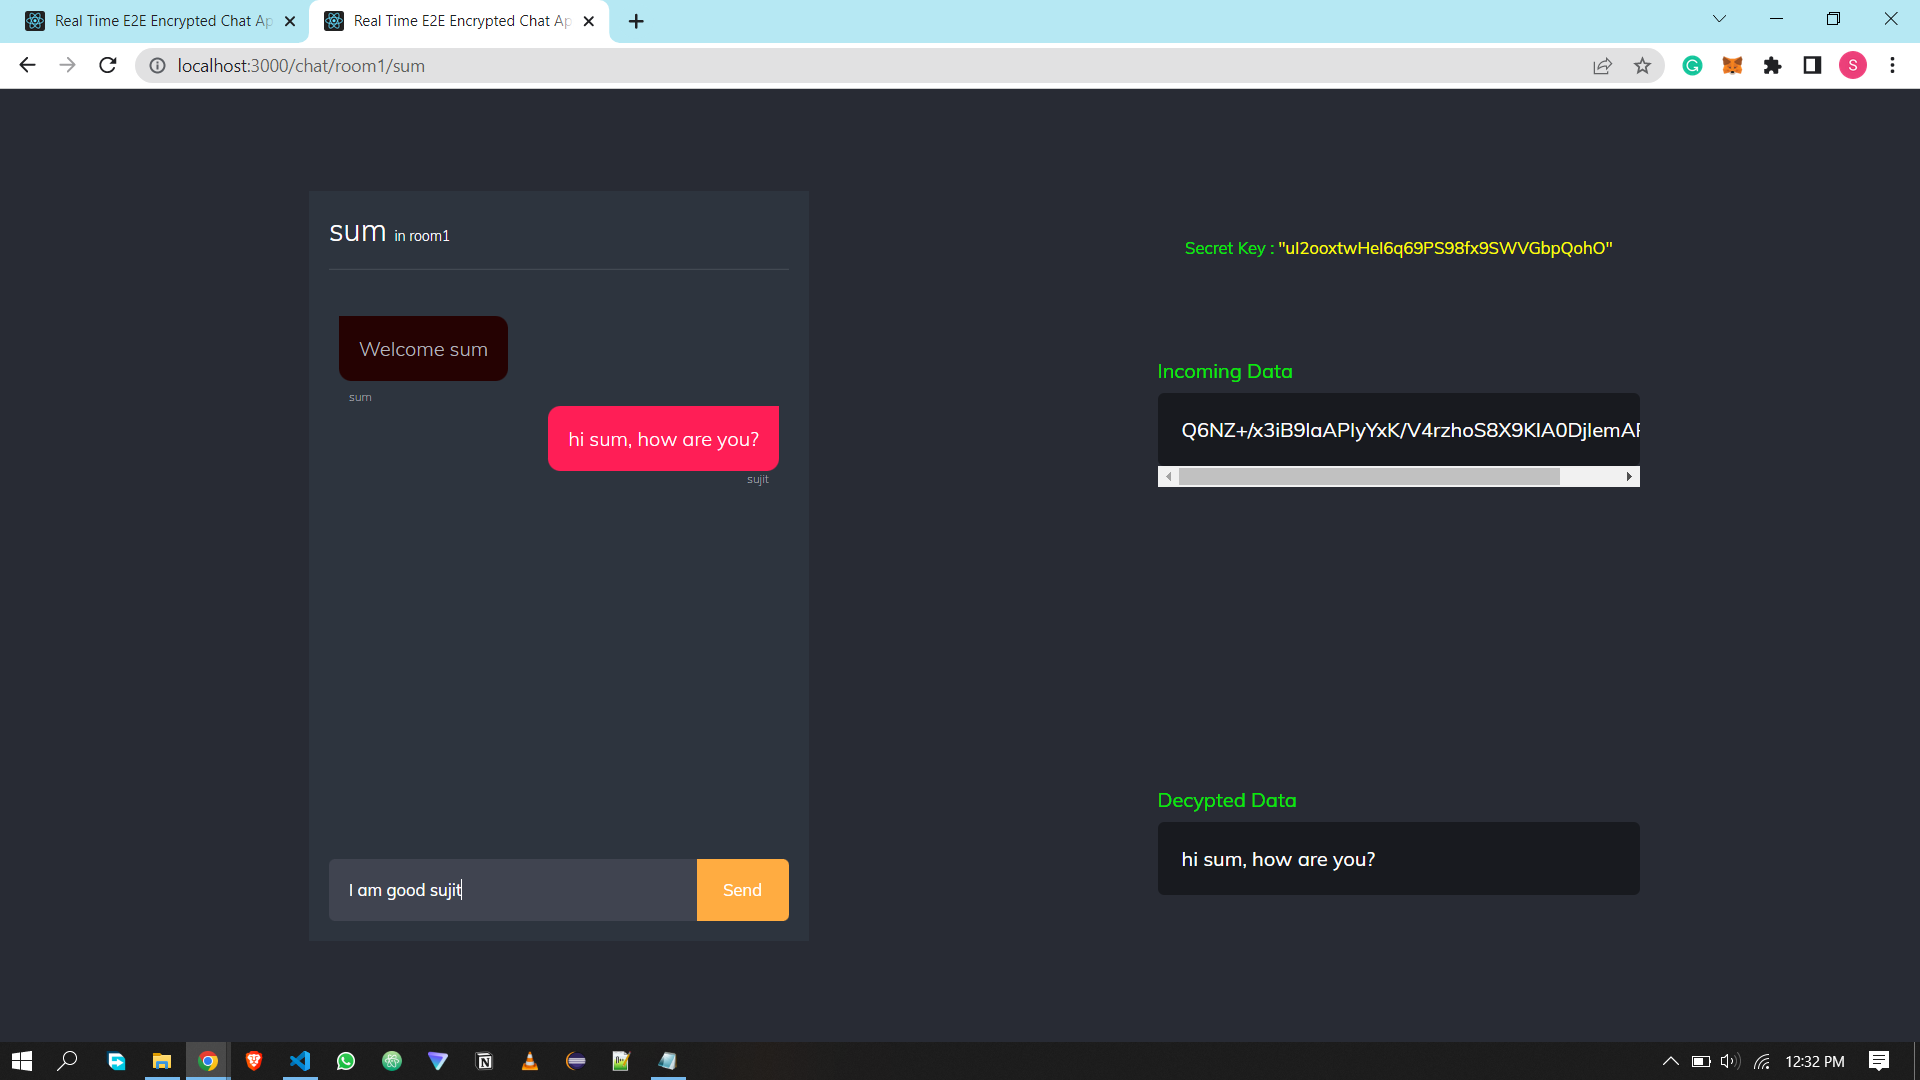Image resolution: width=1920 pixels, height=1080 pixels.
Task: Open the volume control
Action: [x=1730, y=1061]
